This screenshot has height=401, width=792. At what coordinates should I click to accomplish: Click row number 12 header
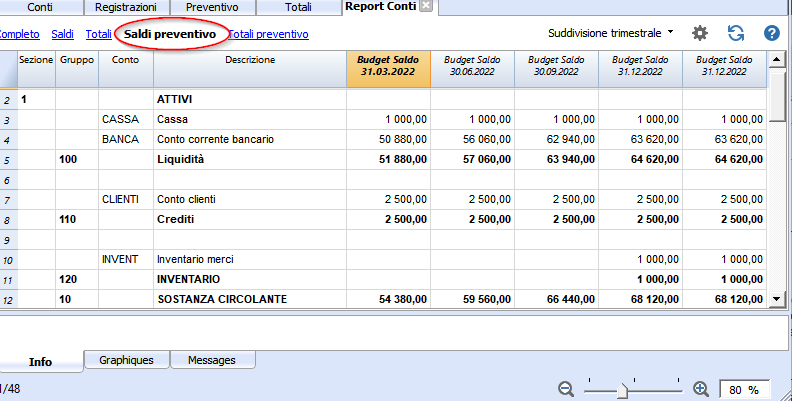pyautogui.click(x=9, y=299)
